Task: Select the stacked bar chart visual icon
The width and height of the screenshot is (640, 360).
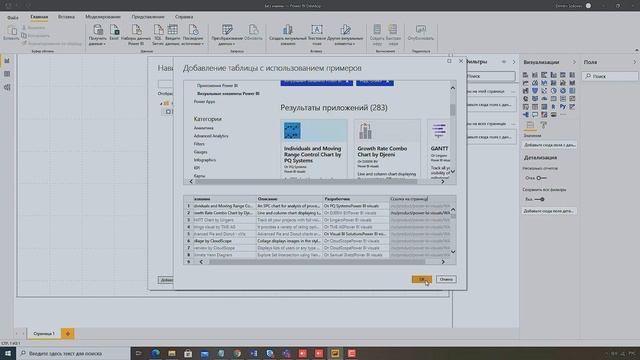Action: click(x=525, y=75)
